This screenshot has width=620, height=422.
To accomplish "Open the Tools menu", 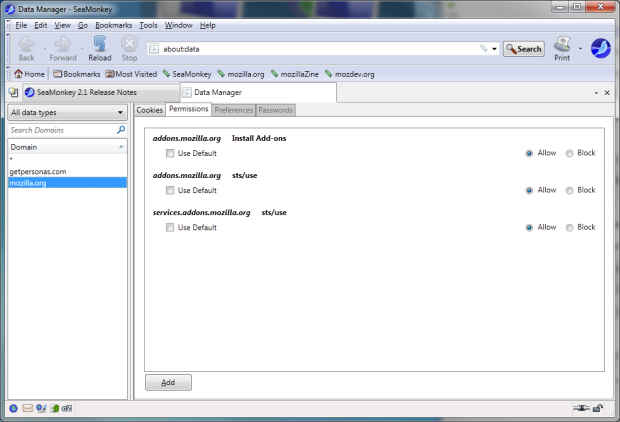I will (x=148, y=25).
